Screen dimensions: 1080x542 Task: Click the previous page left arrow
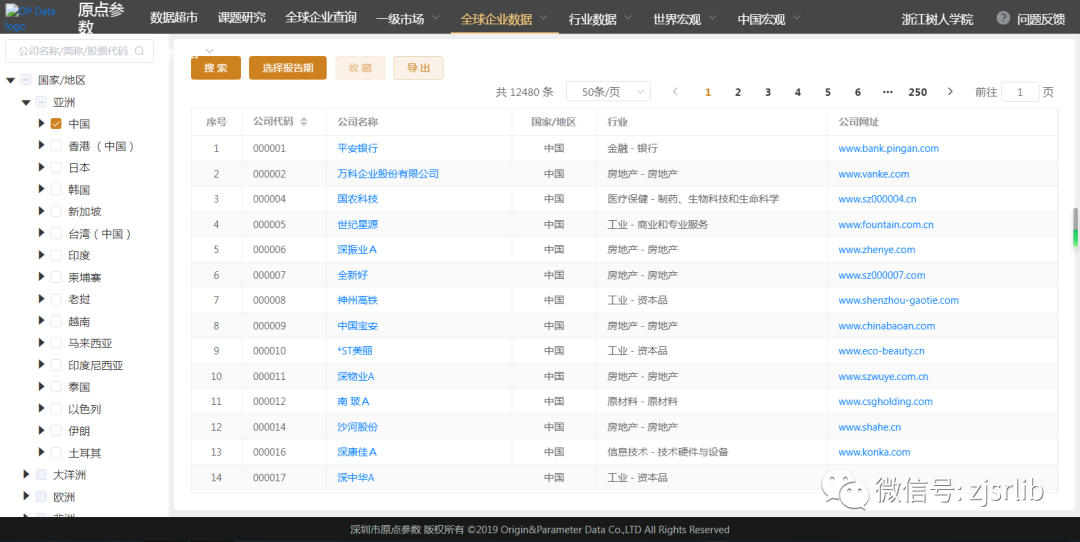point(675,92)
